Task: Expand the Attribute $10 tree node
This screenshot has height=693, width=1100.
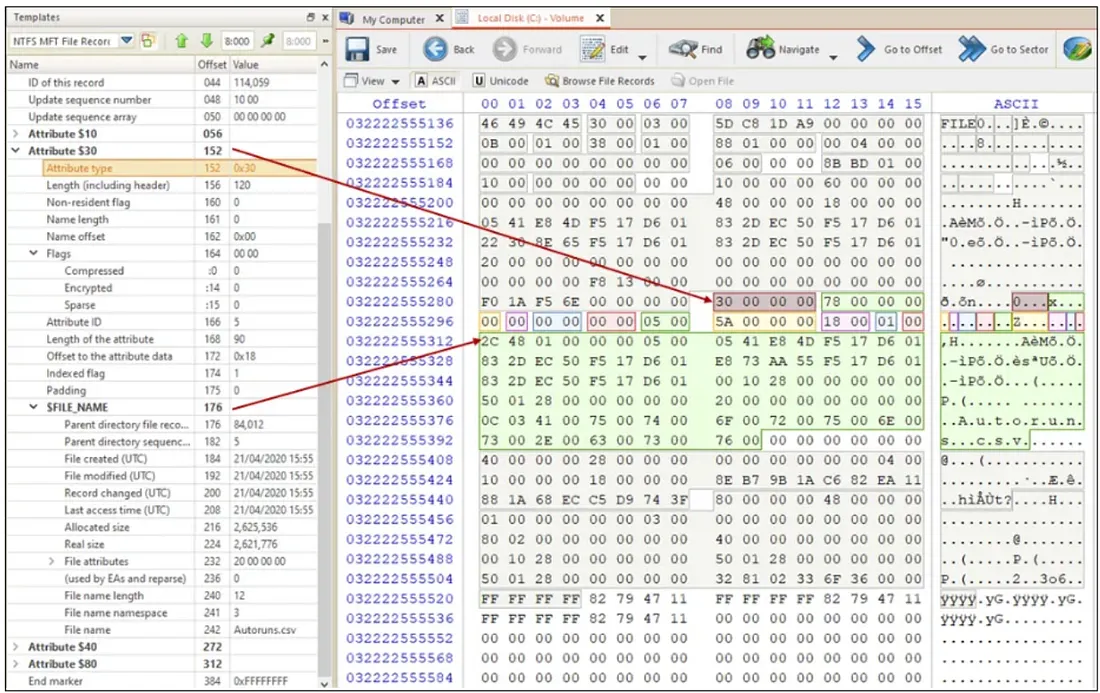Action: click(x=15, y=134)
